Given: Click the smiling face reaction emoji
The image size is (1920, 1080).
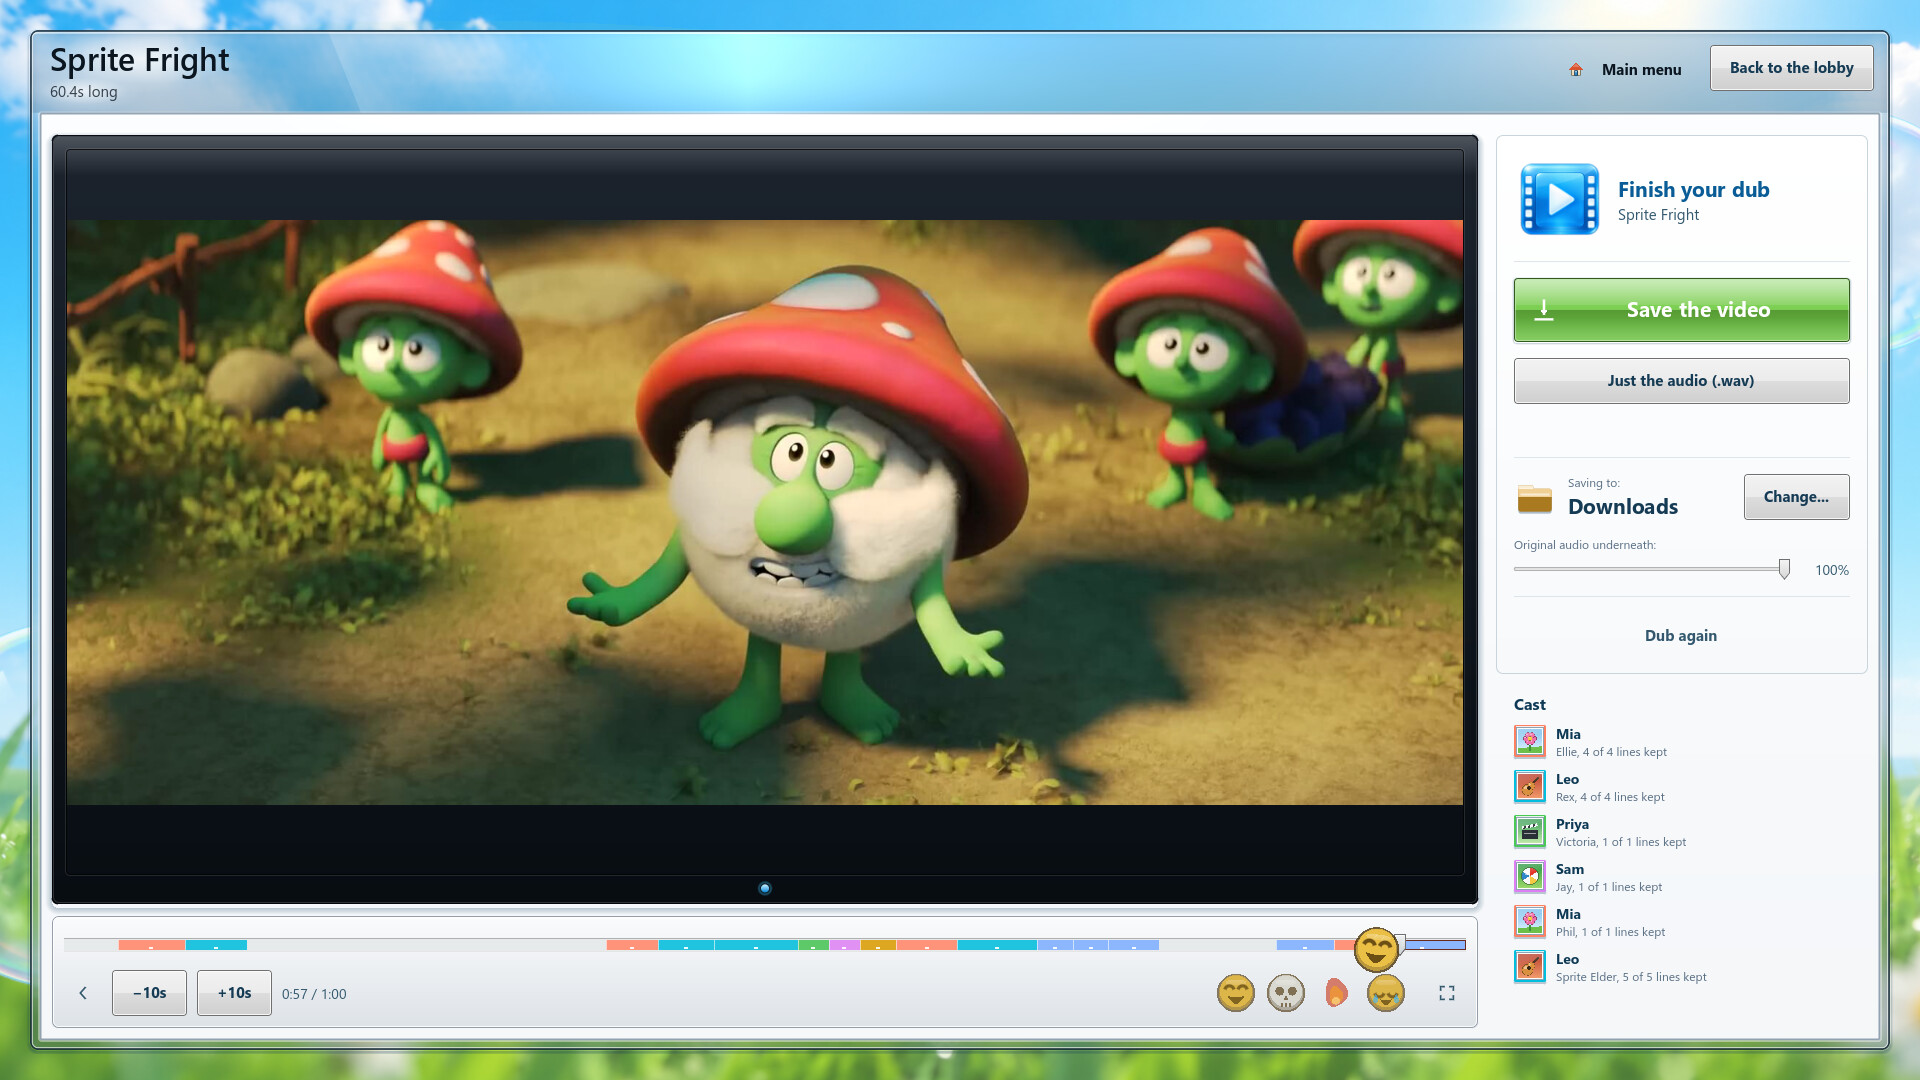Looking at the screenshot, I should click(1236, 993).
